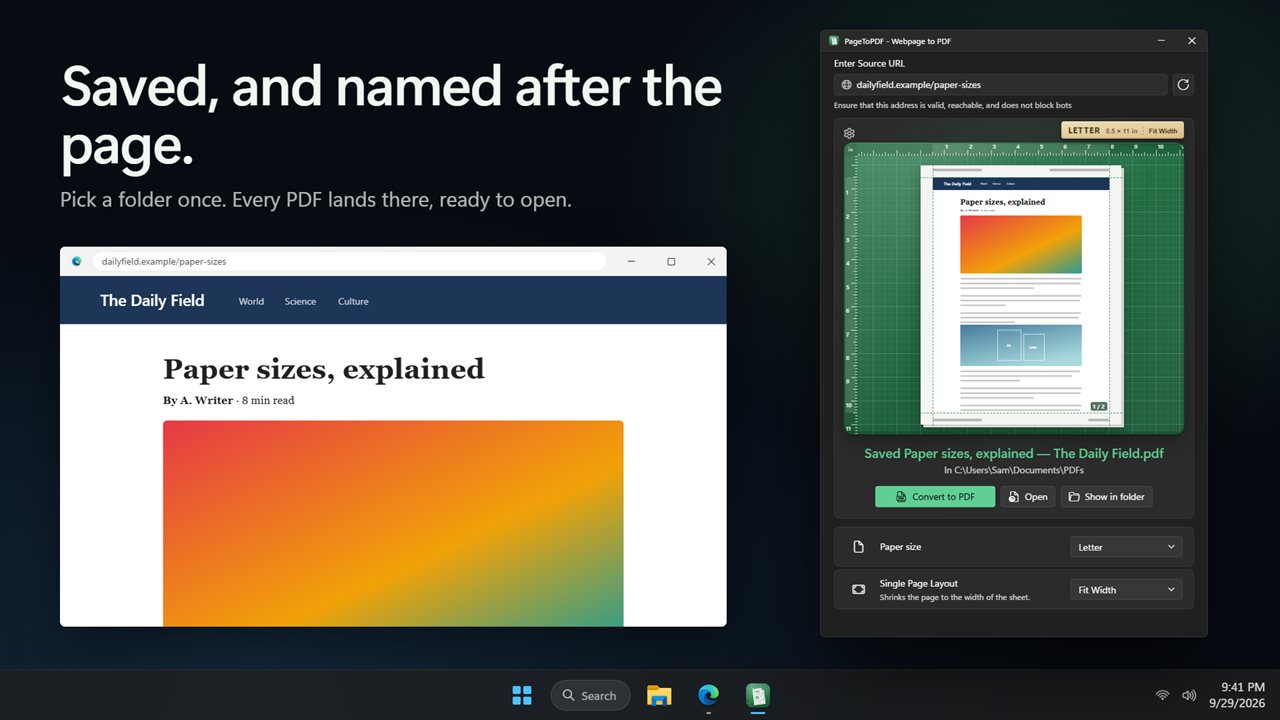Expand the Single Page Layout dropdown

coord(1126,590)
